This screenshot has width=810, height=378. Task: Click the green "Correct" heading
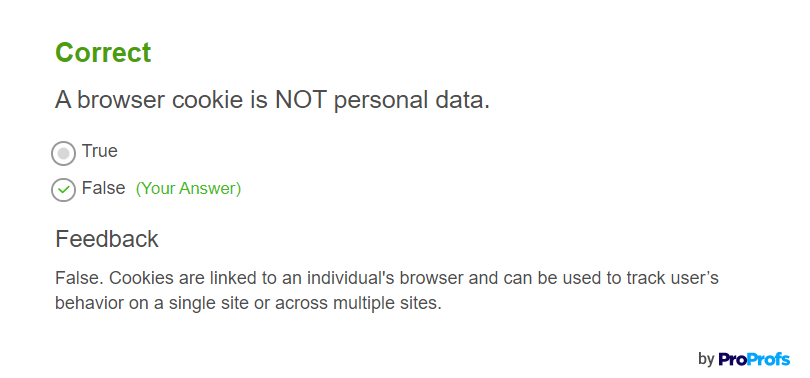point(103,53)
